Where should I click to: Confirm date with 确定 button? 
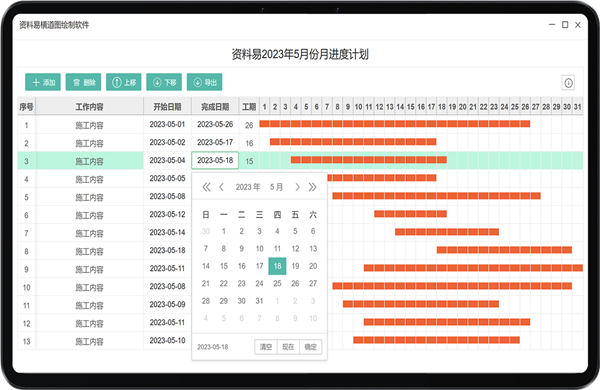(x=311, y=347)
